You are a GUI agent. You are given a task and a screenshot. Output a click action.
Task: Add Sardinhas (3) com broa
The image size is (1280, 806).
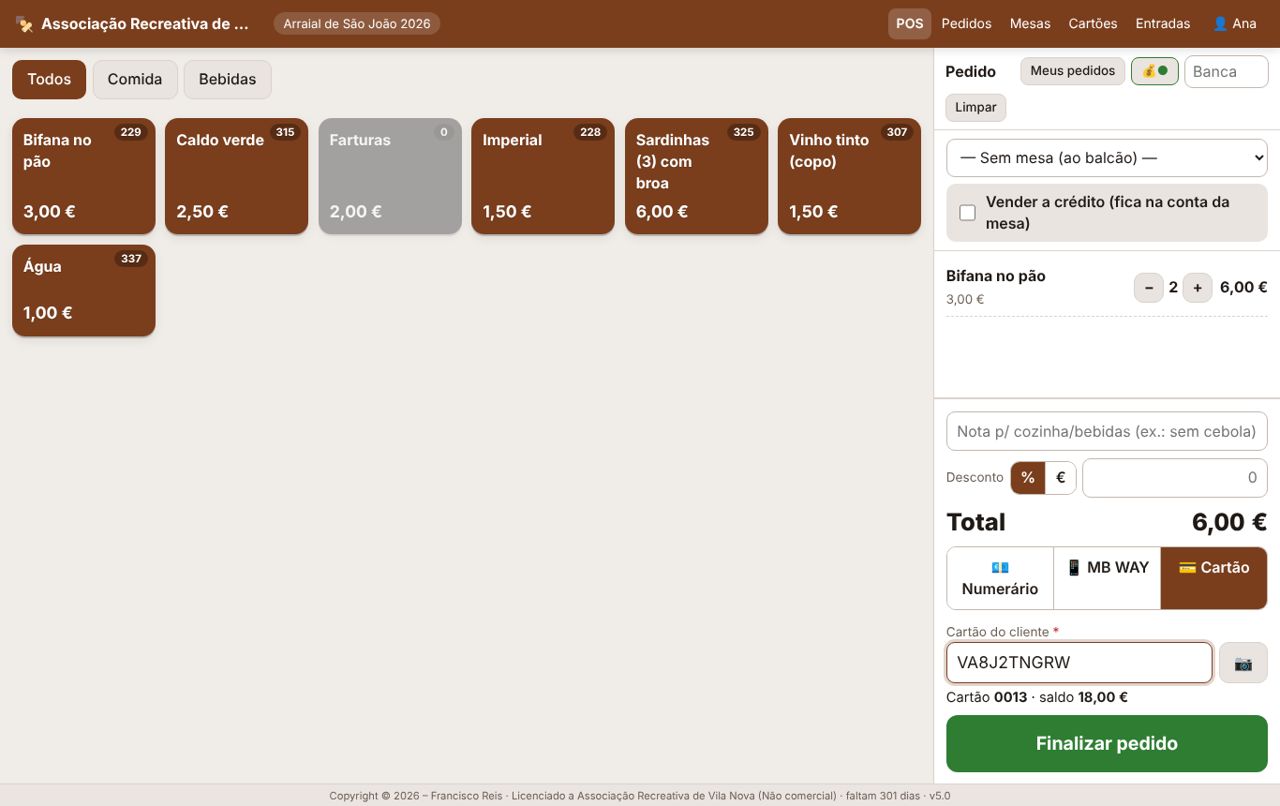pos(697,177)
